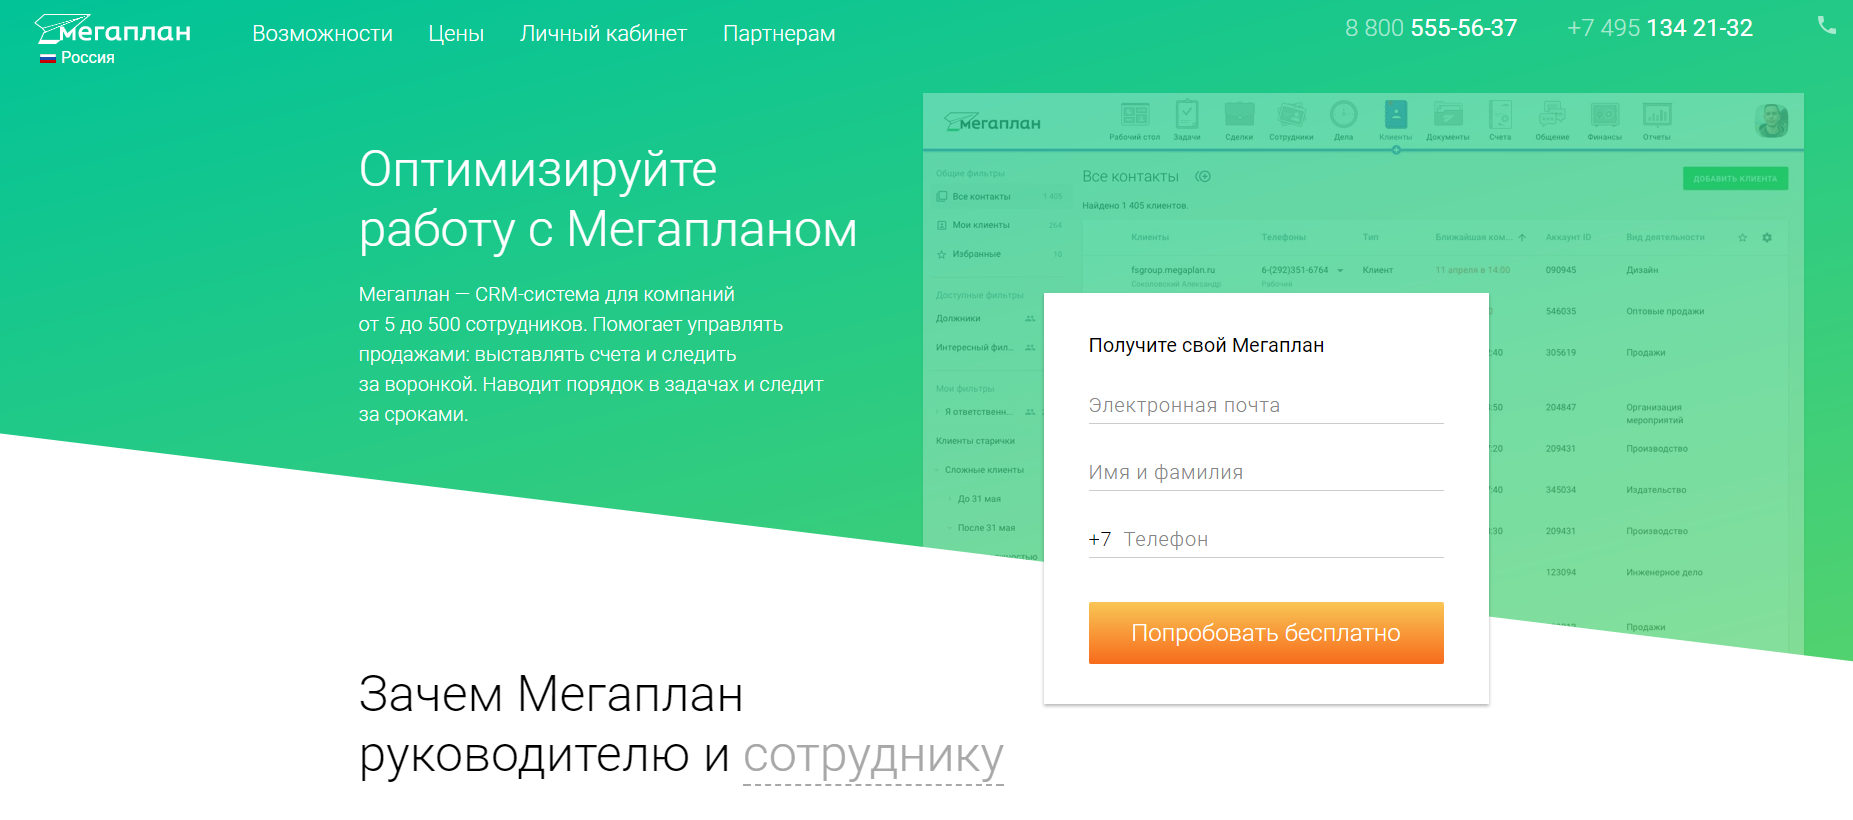Click the fsgroup.megaplan.ru client row
Viewport: 1853px width, 820px height.
pos(1173,270)
